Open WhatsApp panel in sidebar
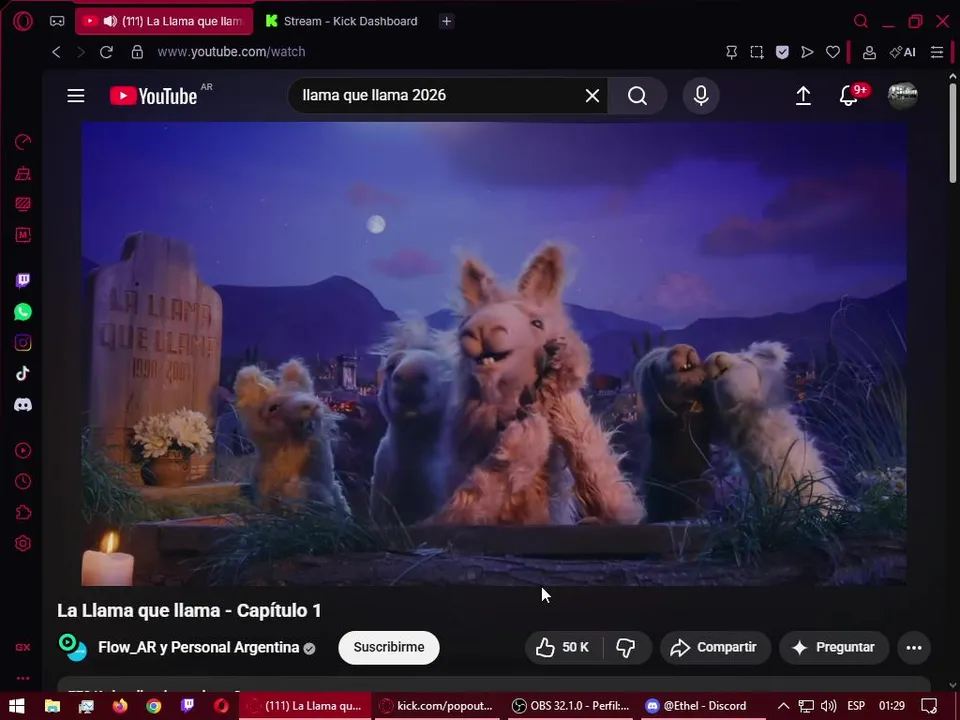 [23, 312]
